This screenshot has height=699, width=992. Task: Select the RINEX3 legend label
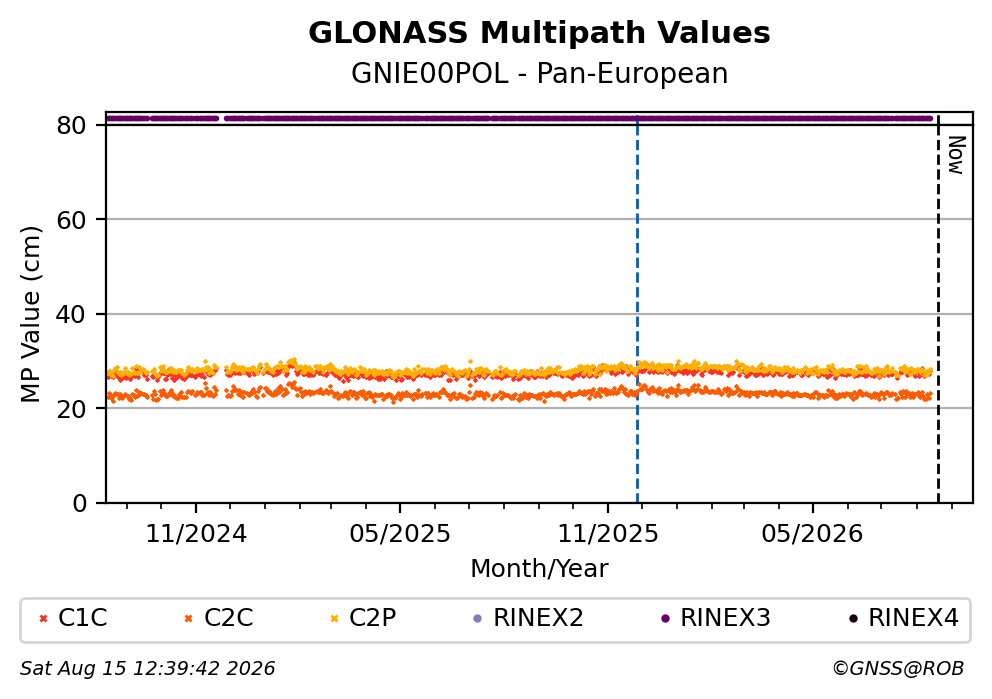point(725,618)
